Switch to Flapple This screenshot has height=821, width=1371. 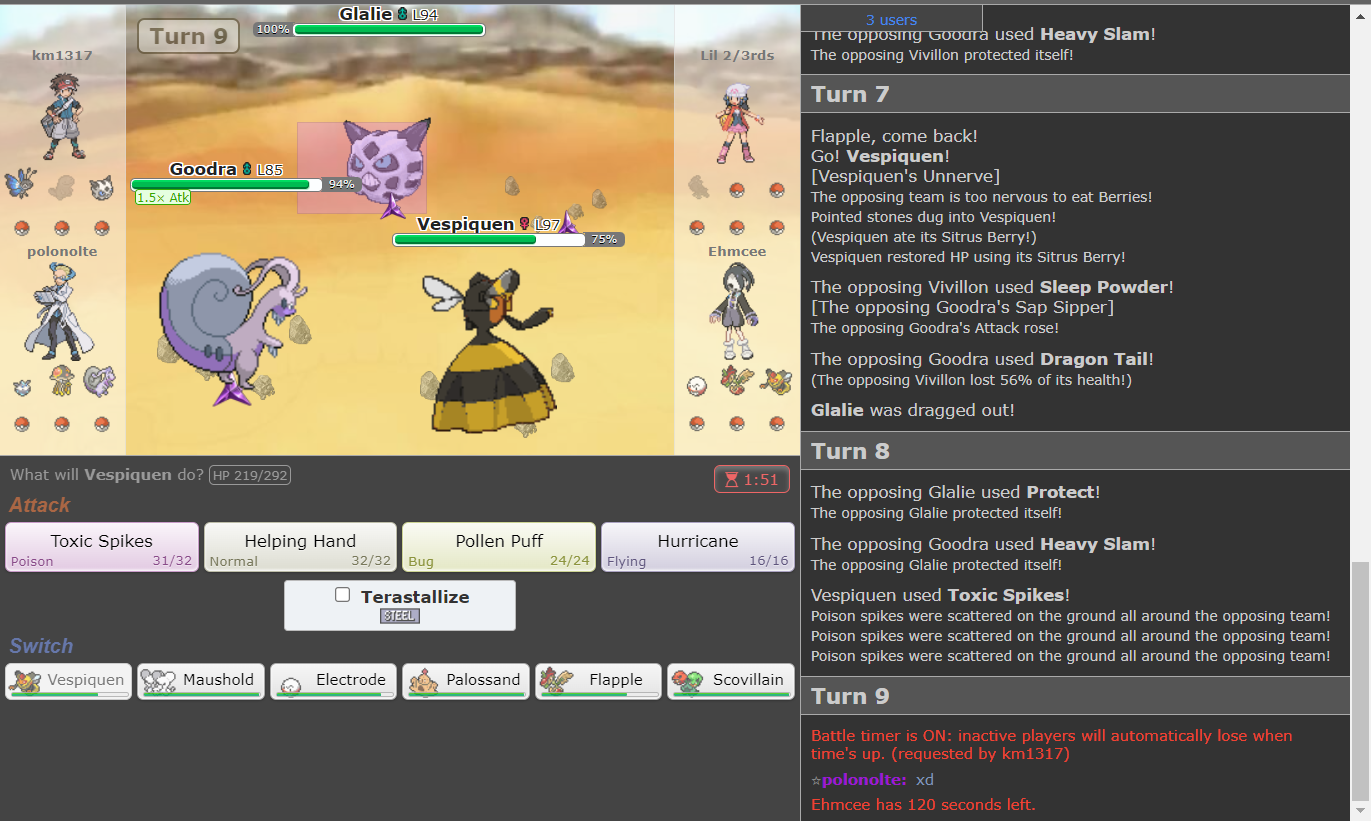(598, 681)
